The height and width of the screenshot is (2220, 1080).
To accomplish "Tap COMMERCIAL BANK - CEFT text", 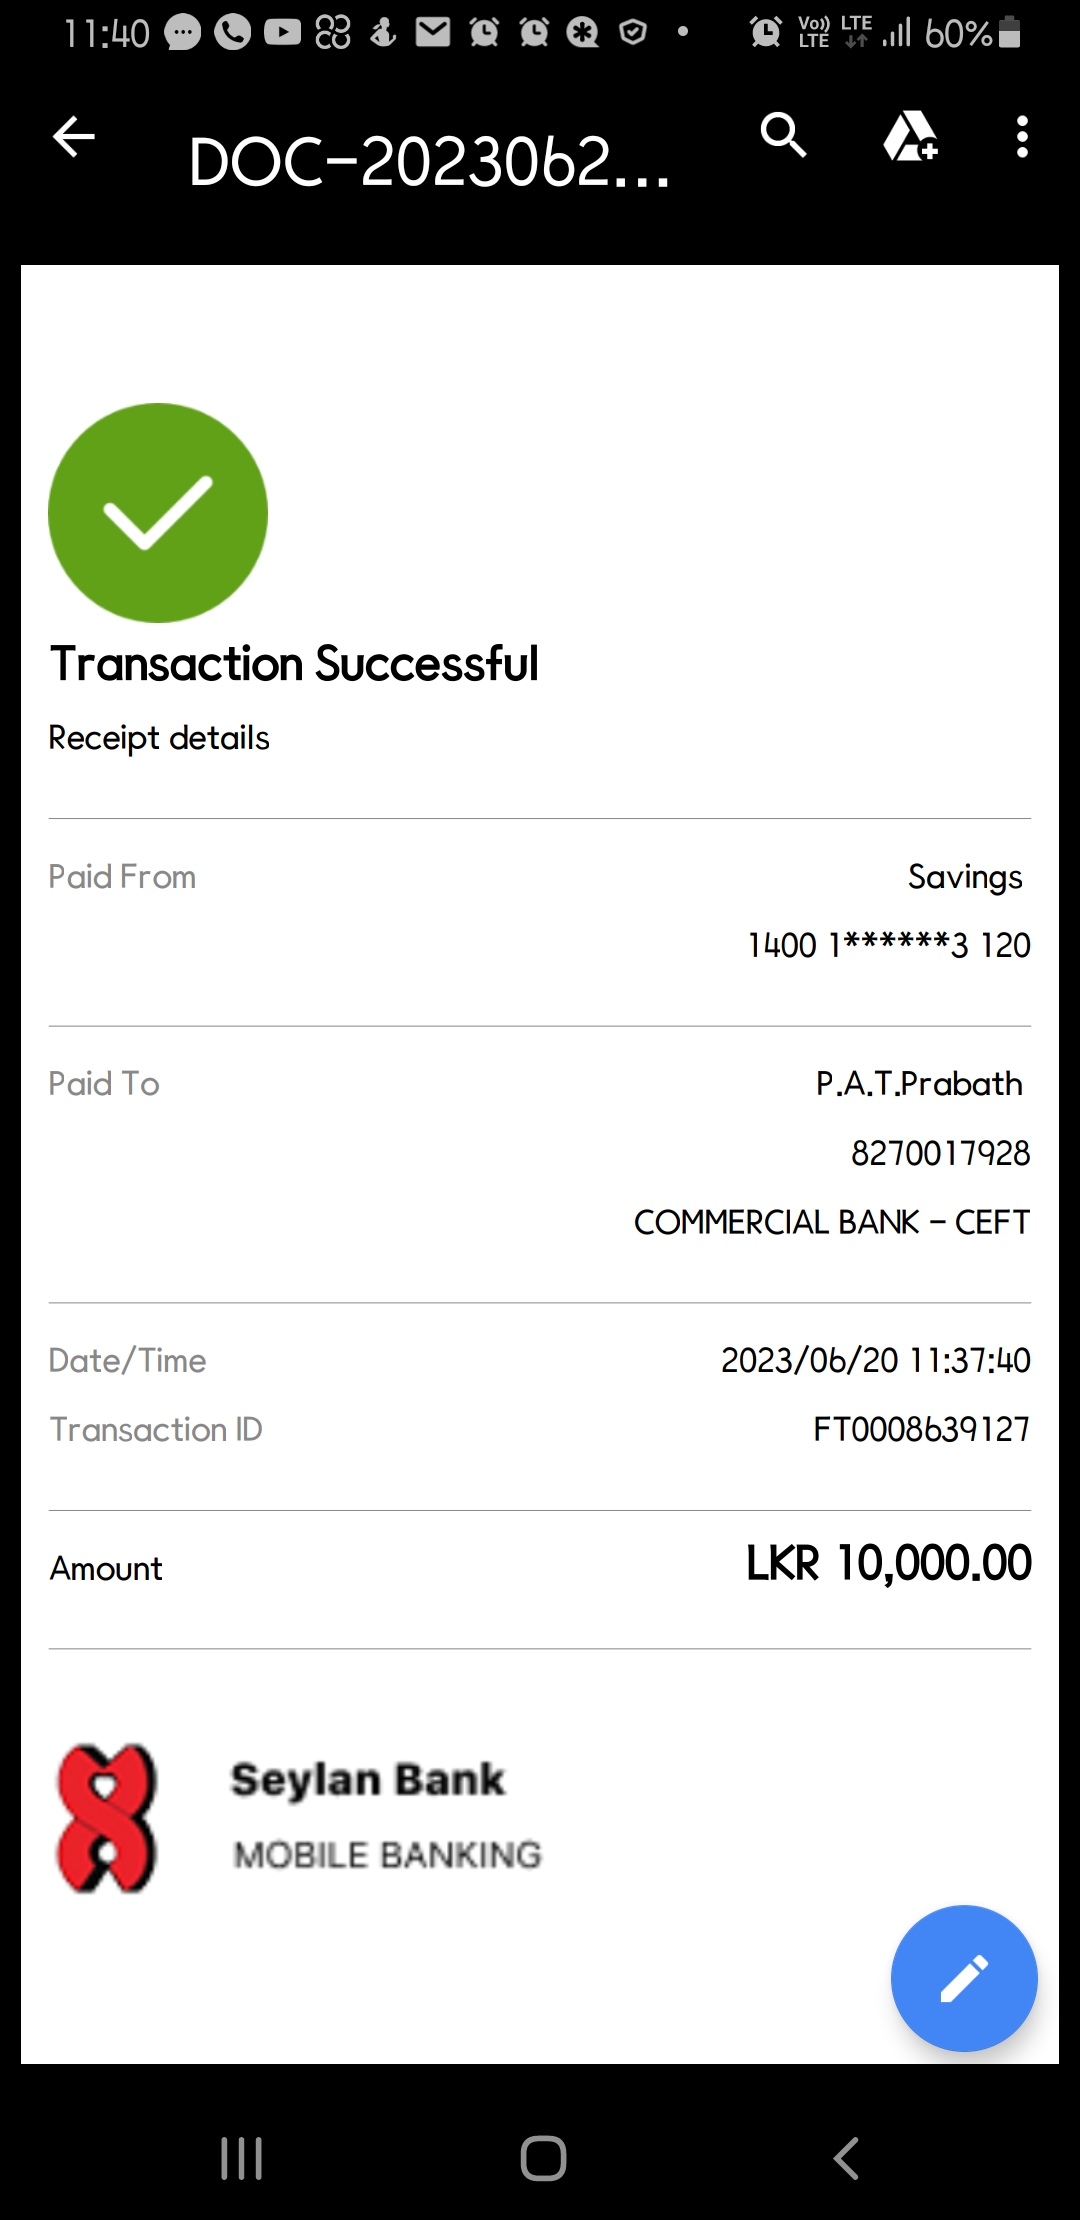I will (x=831, y=1222).
